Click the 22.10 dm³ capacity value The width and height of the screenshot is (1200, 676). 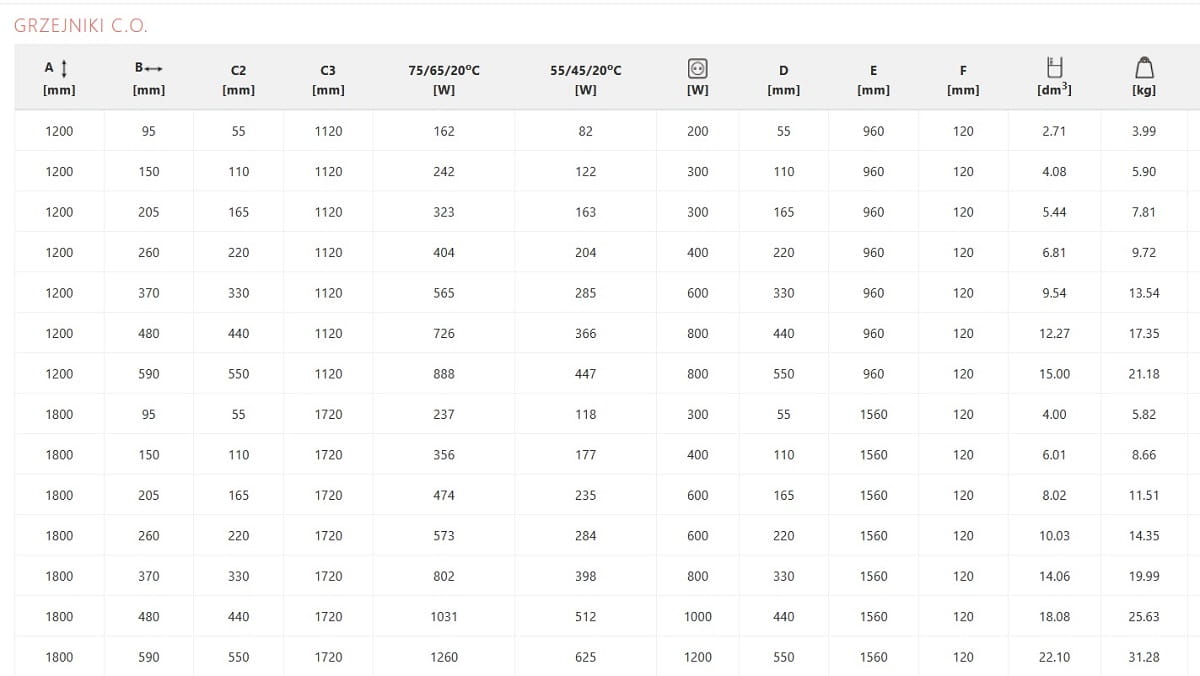(1054, 657)
